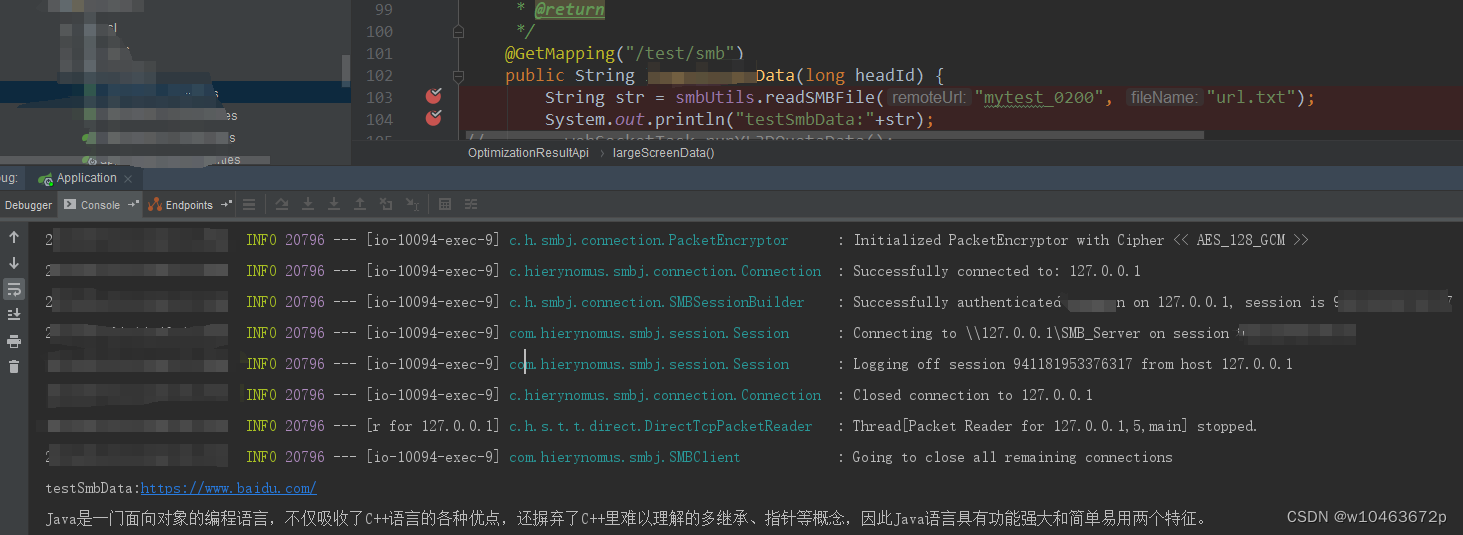The height and width of the screenshot is (535, 1463).
Task: Click the 'Thread[Packet Reader for 127.0.0.1' message
Action: (x=1055, y=426)
